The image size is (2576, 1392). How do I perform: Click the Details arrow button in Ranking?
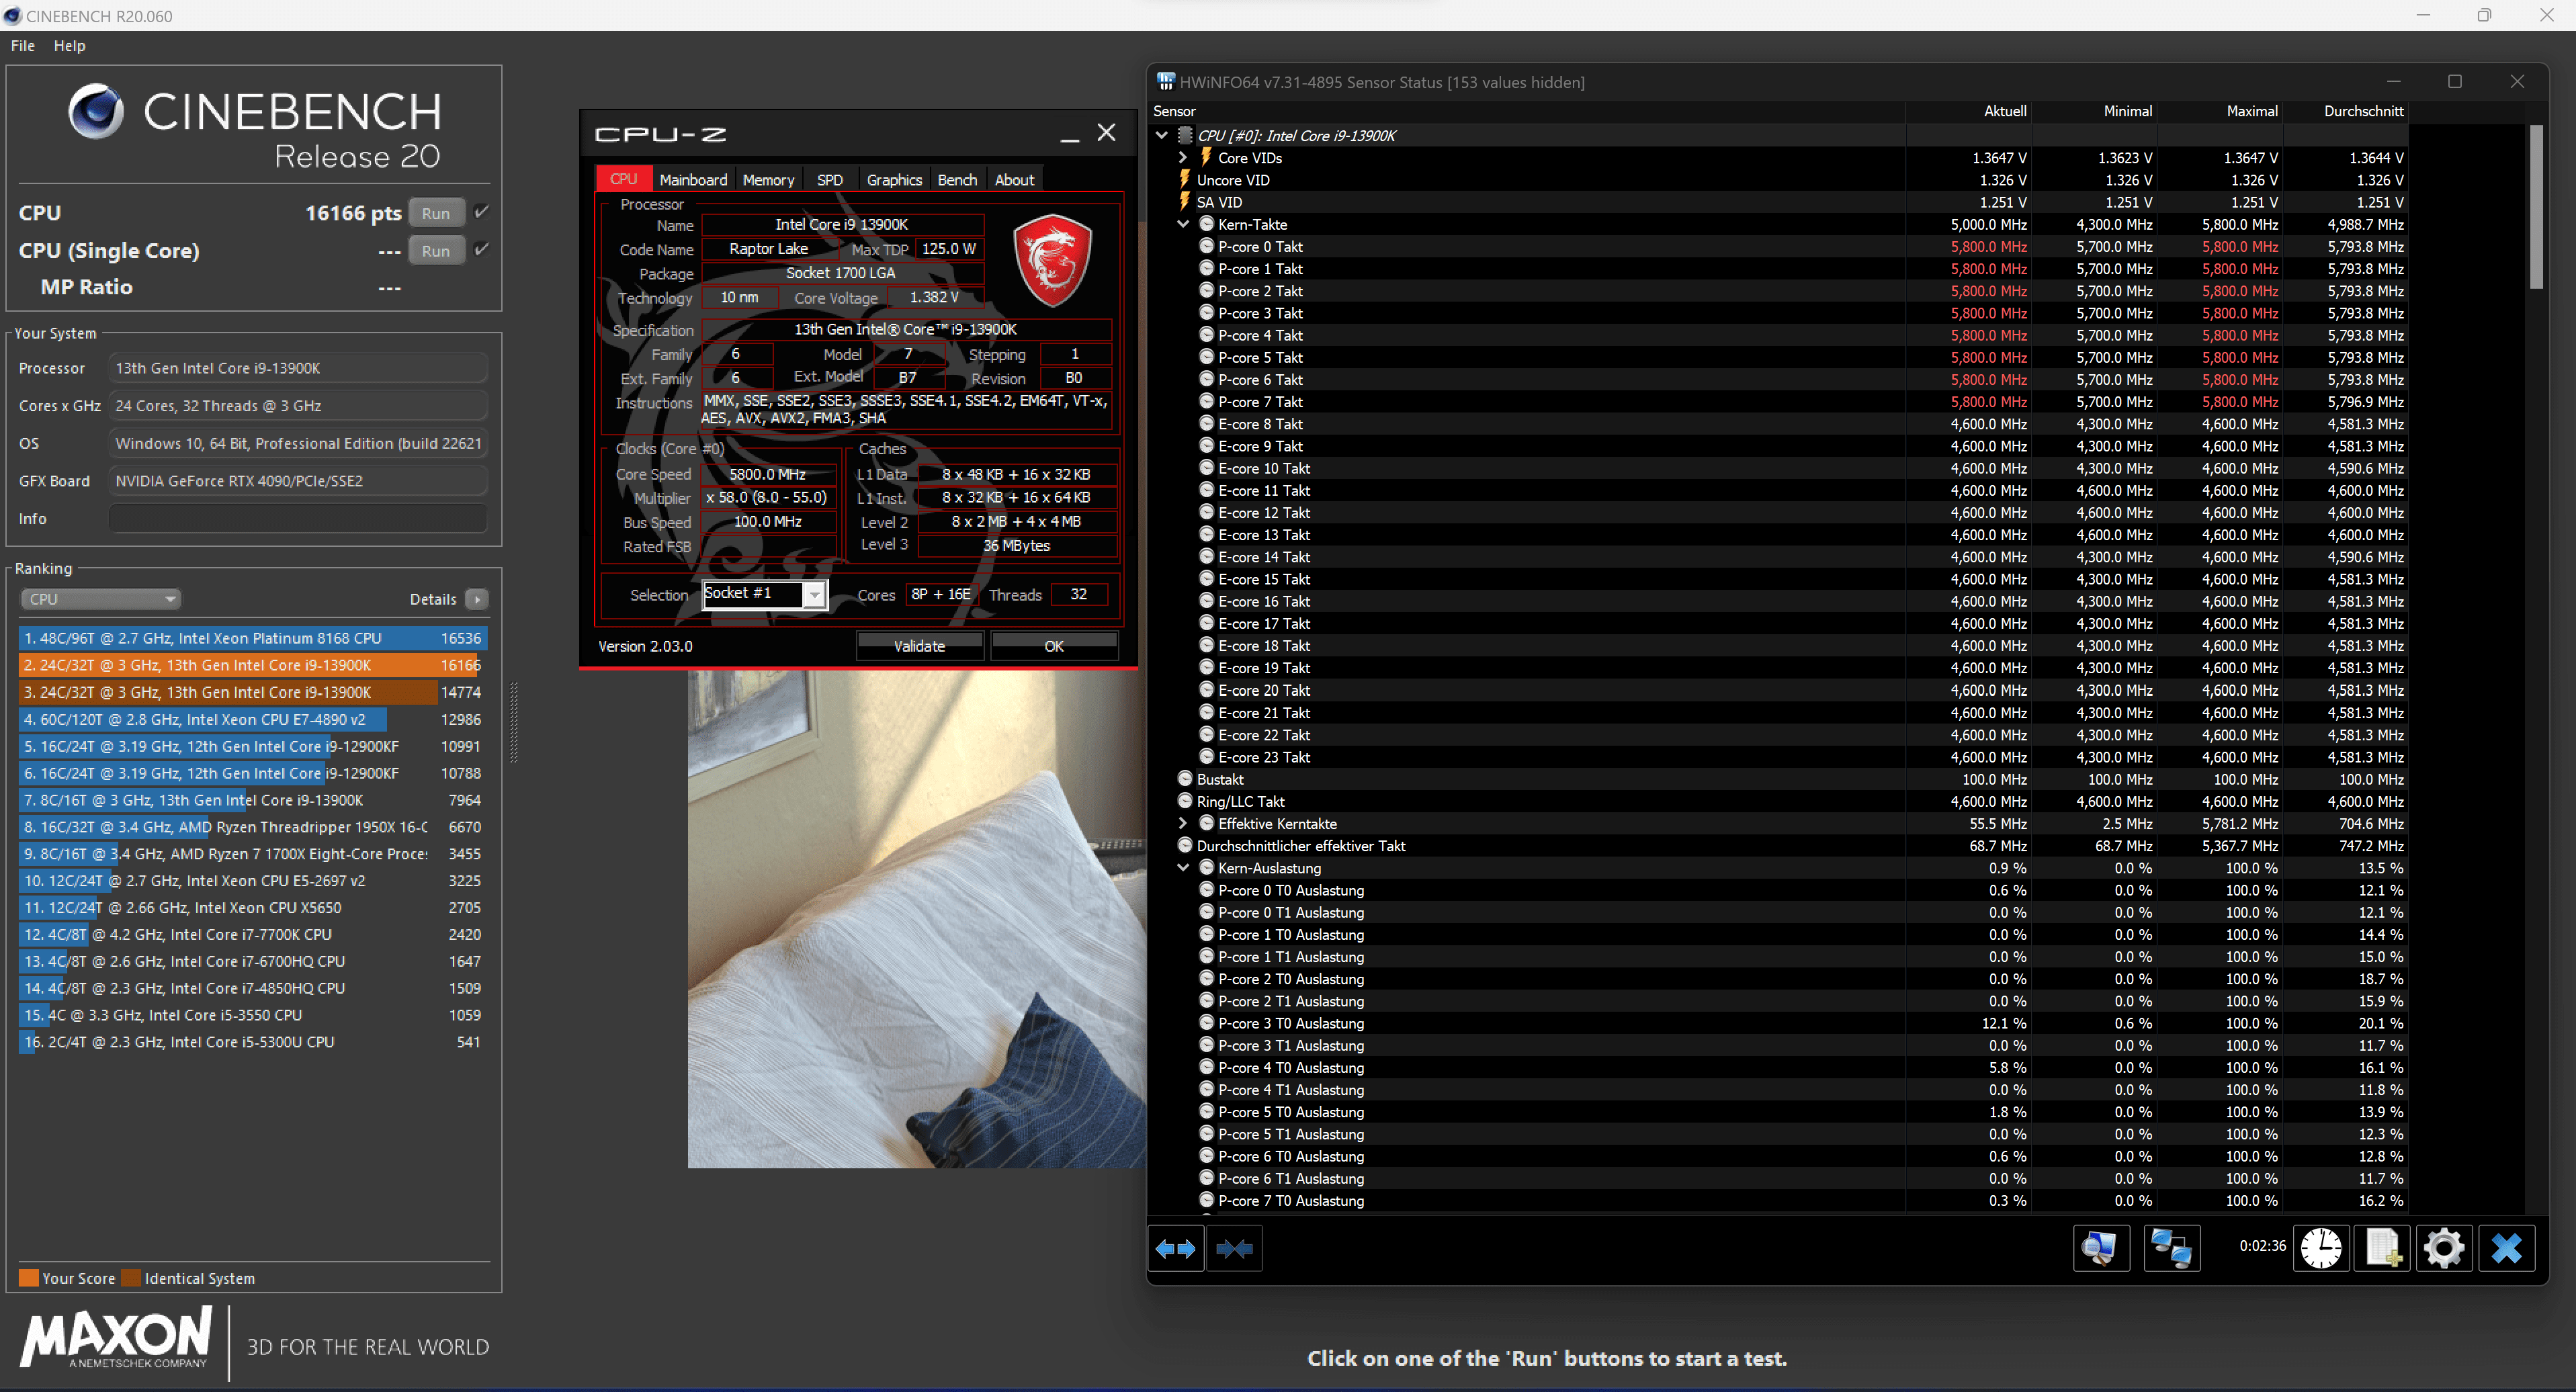pos(477,599)
